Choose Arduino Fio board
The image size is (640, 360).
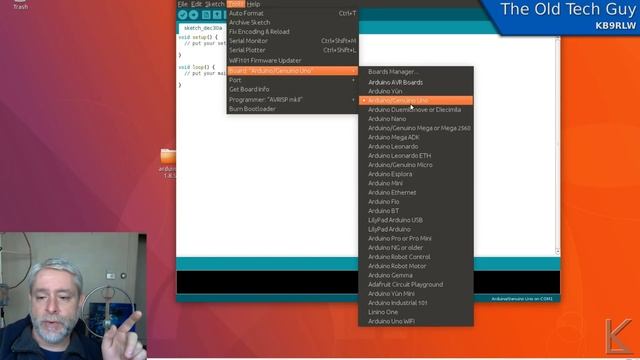point(416,202)
